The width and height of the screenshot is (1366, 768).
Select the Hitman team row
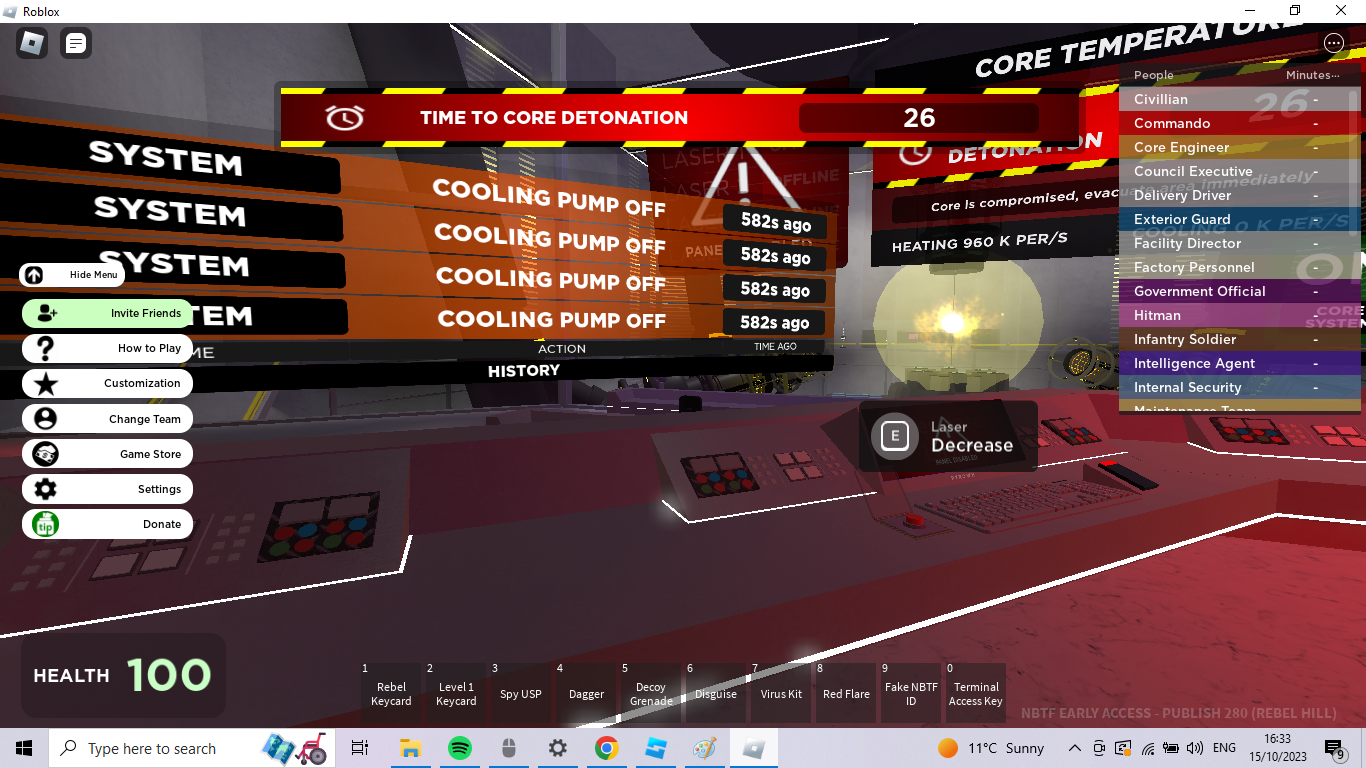(1235, 315)
